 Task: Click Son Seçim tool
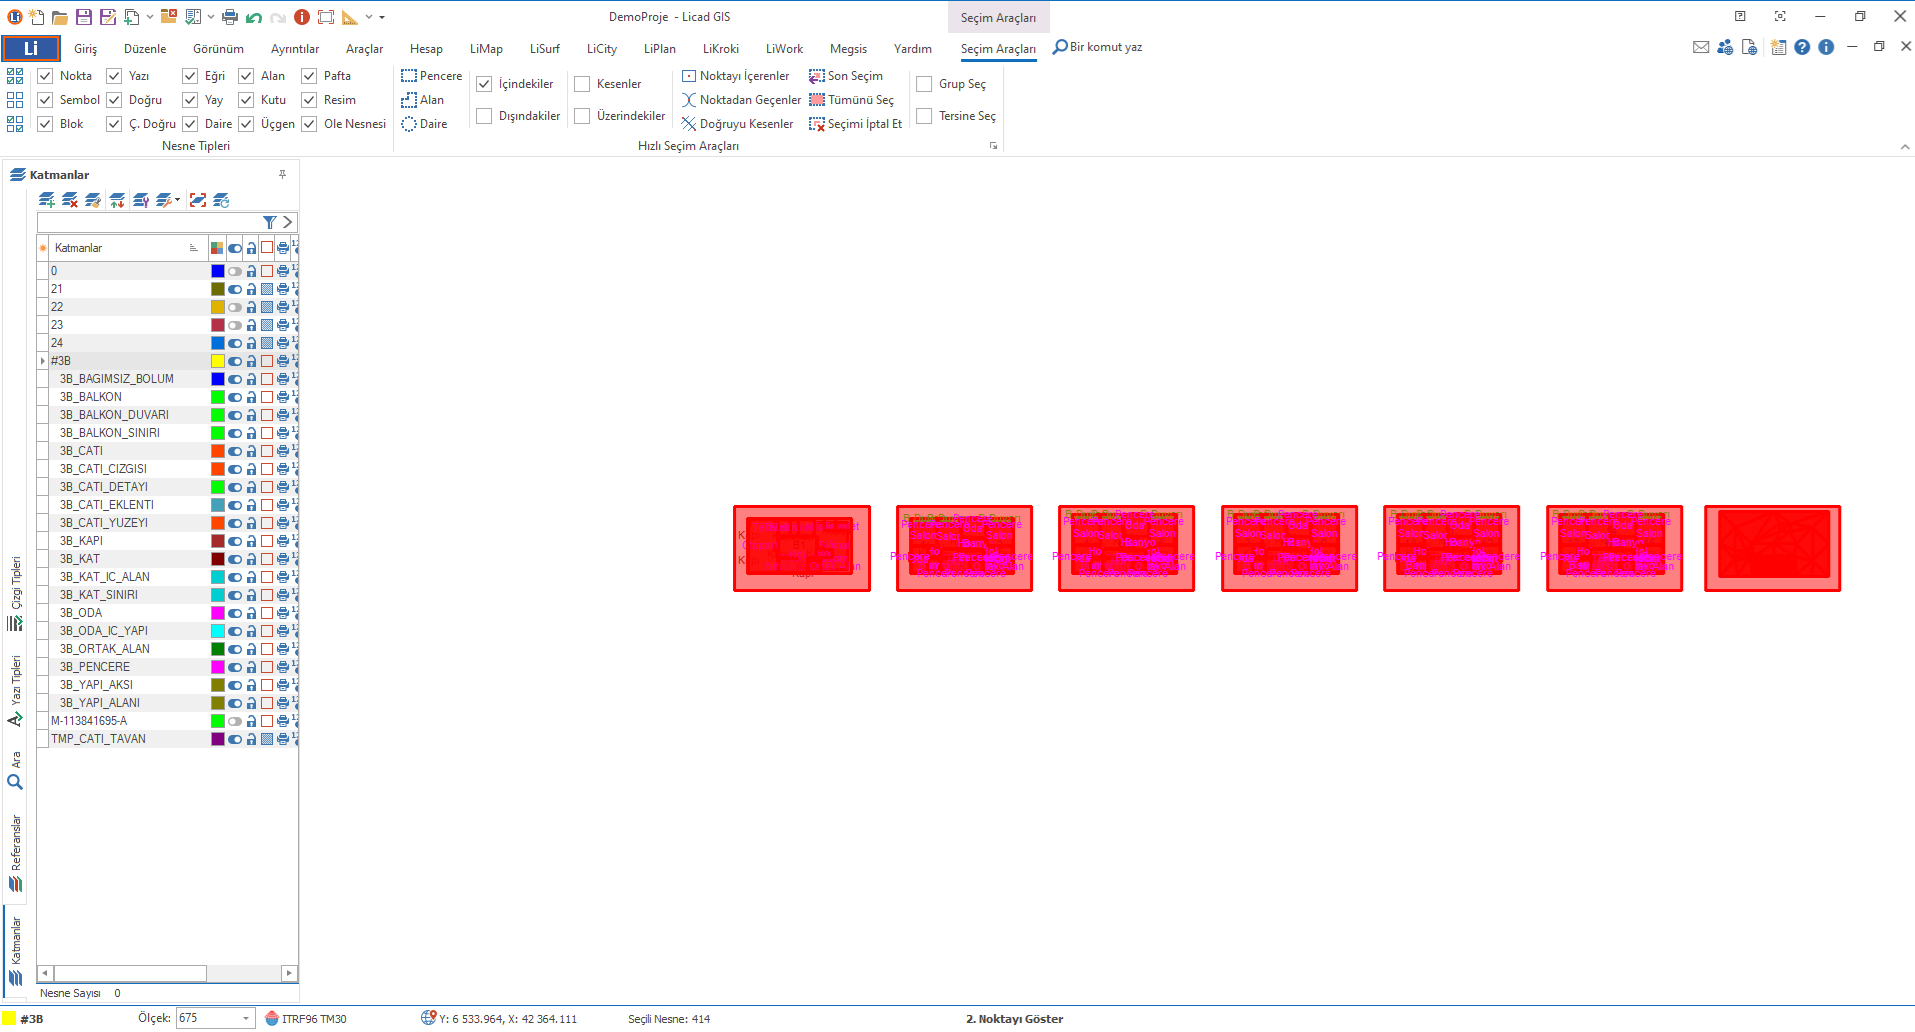point(846,76)
